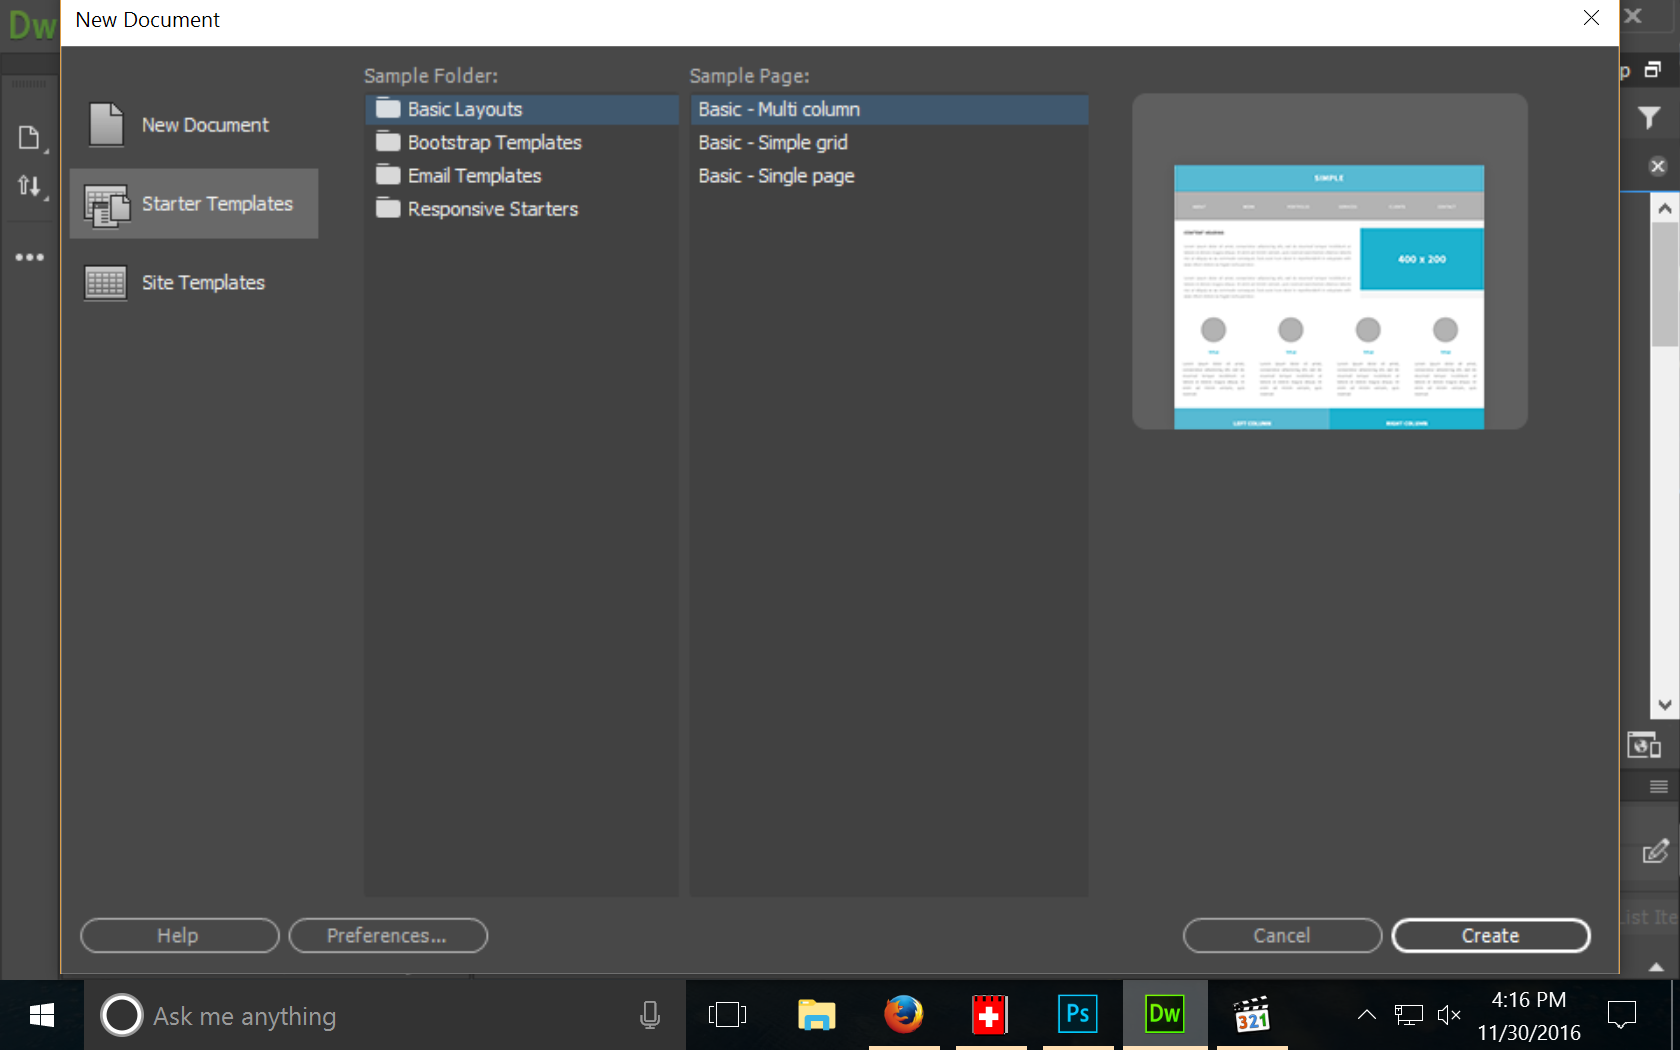
Task: Open the Email Templates folder
Action: (x=474, y=175)
